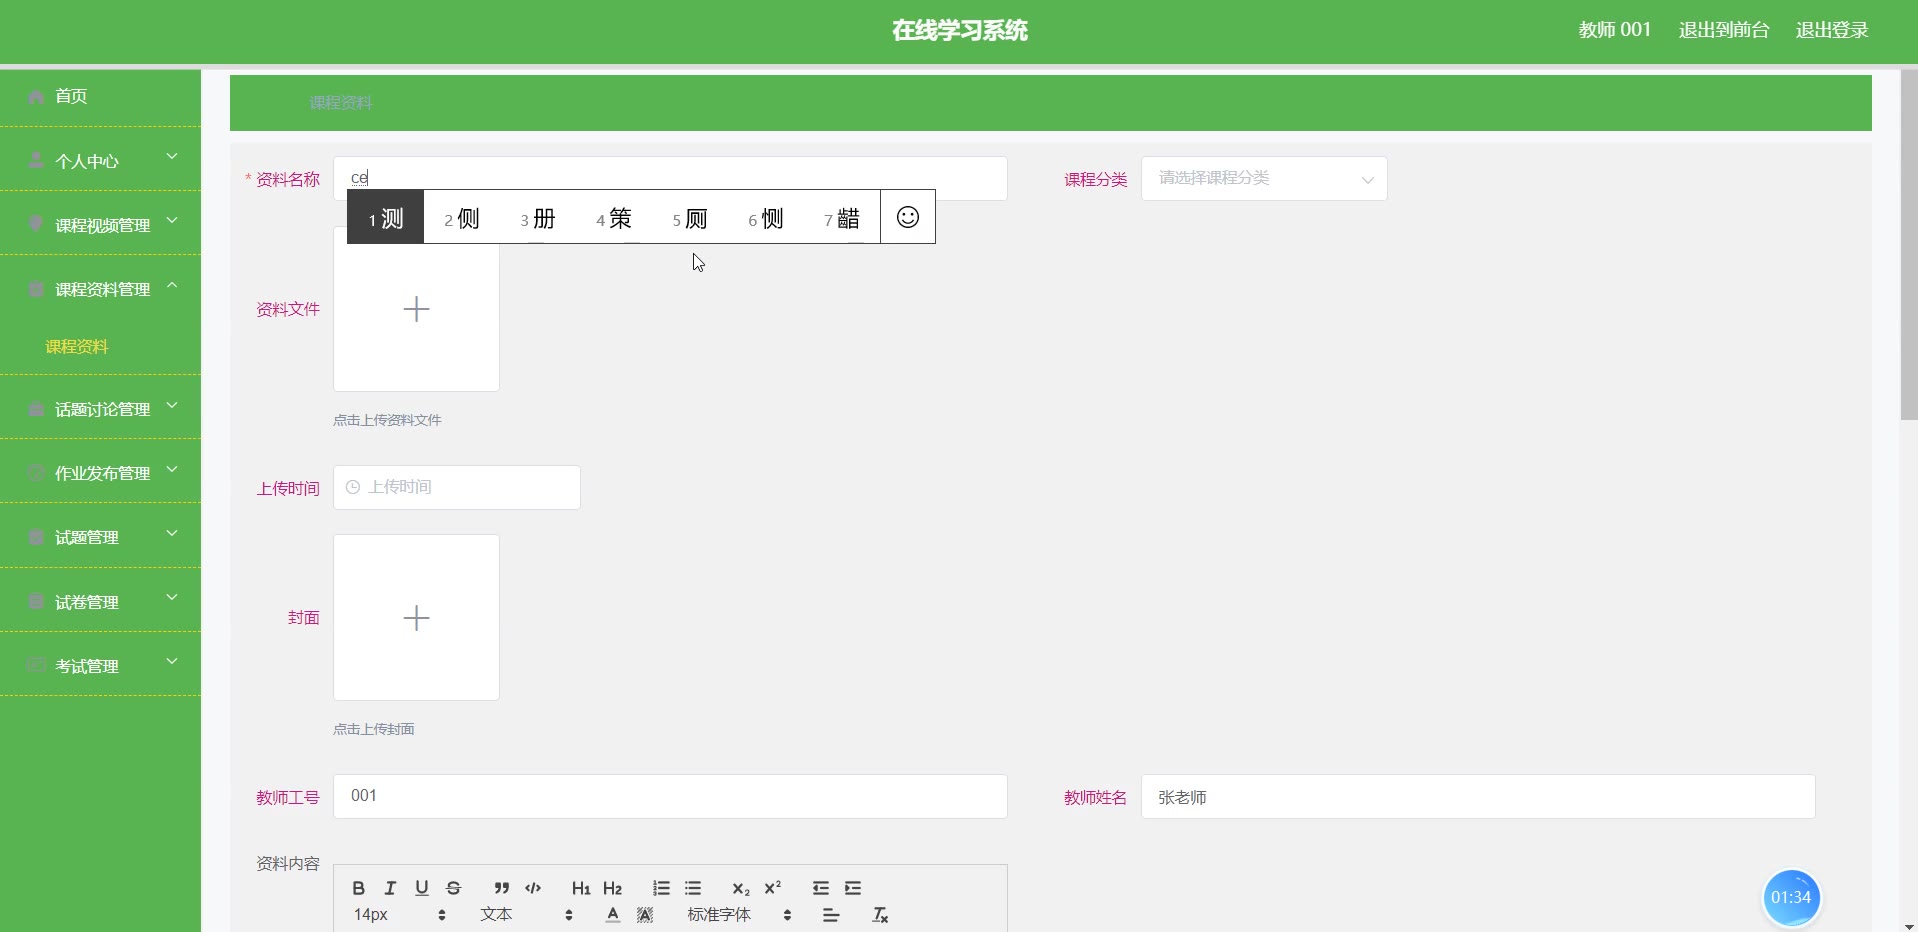
Task: Choose IME candidate 4 策
Action: click(x=614, y=218)
